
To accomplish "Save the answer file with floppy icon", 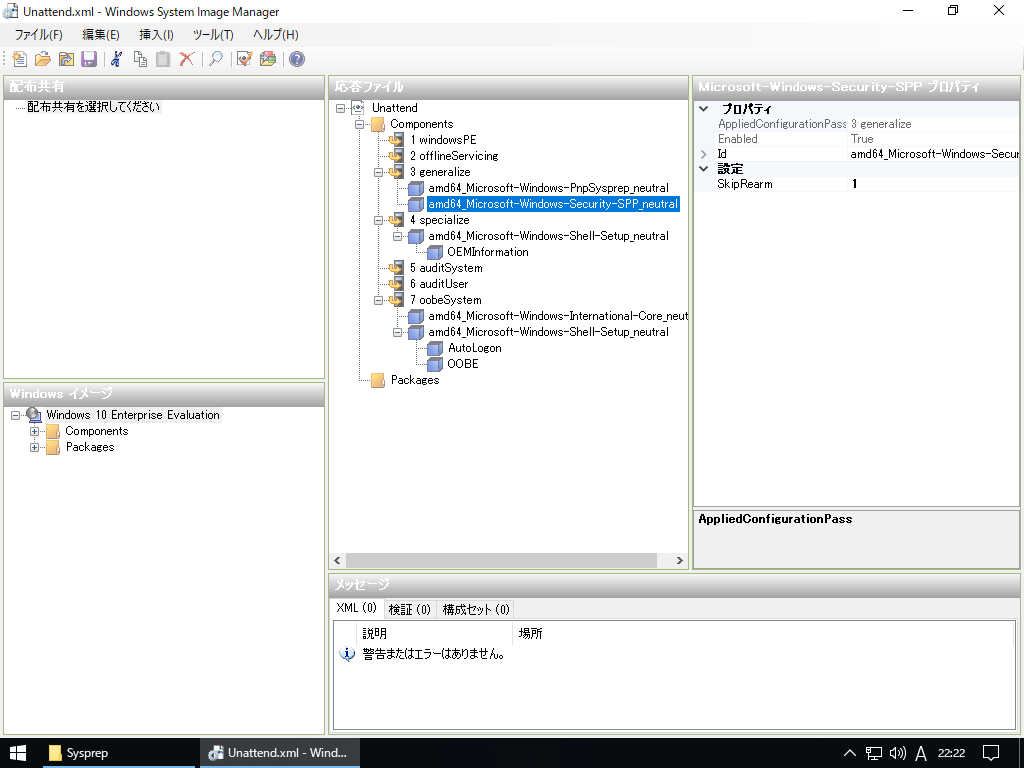I will [89, 59].
